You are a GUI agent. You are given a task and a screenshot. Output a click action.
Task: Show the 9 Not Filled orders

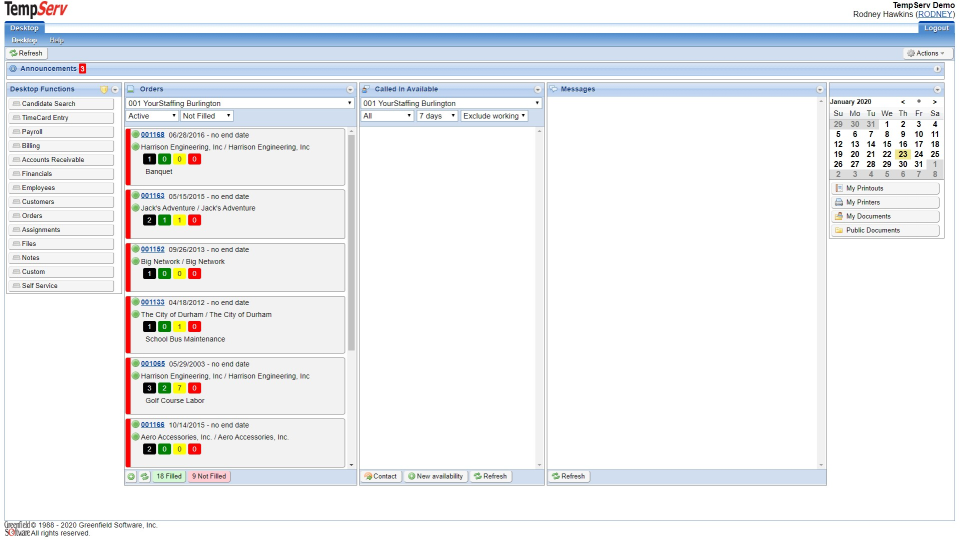[x=209, y=476]
